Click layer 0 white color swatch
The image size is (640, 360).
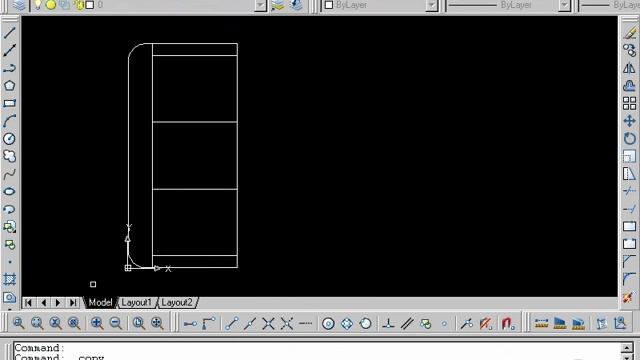pos(90,5)
